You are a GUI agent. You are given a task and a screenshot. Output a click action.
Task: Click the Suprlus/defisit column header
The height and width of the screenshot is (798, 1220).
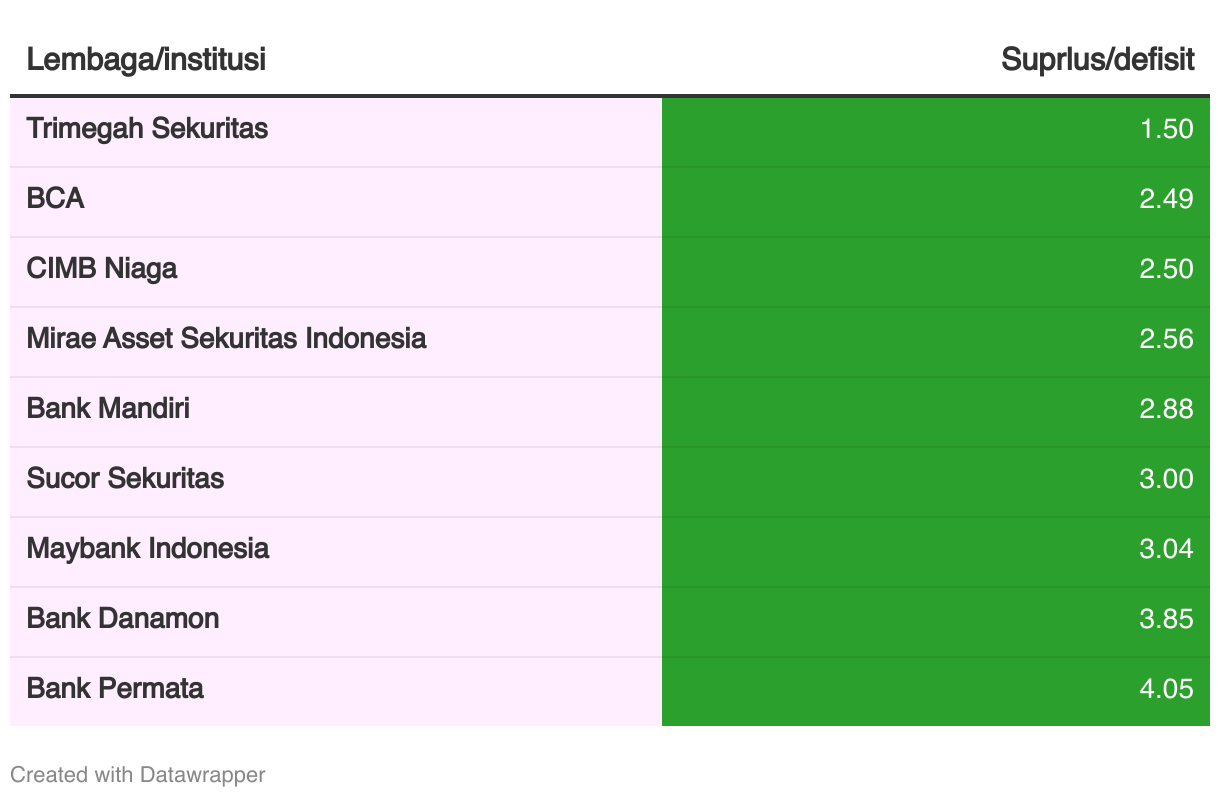point(1097,60)
